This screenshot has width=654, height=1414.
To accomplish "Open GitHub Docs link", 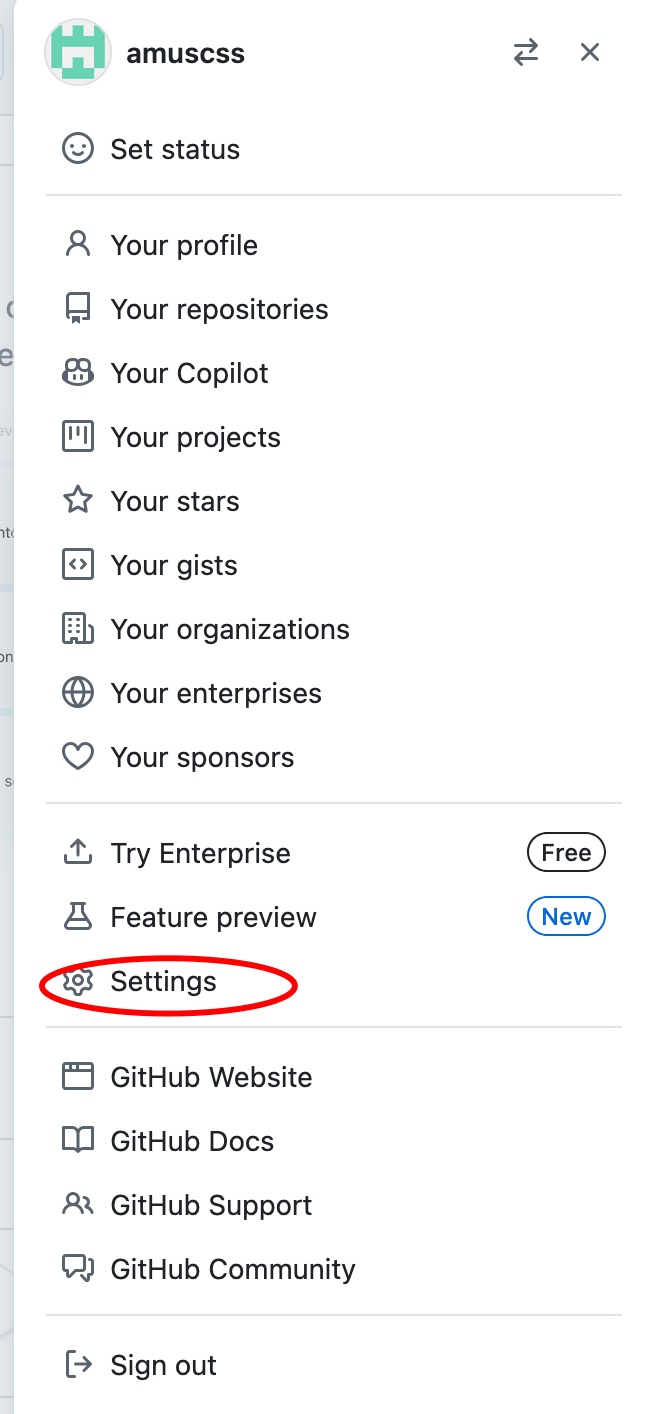I will click(192, 1141).
